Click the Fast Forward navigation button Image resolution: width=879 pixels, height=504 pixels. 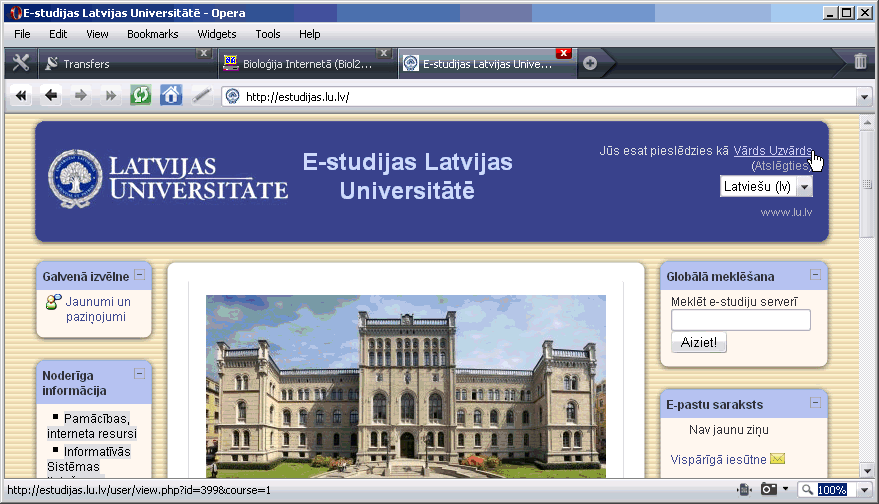click(x=111, y=96)
